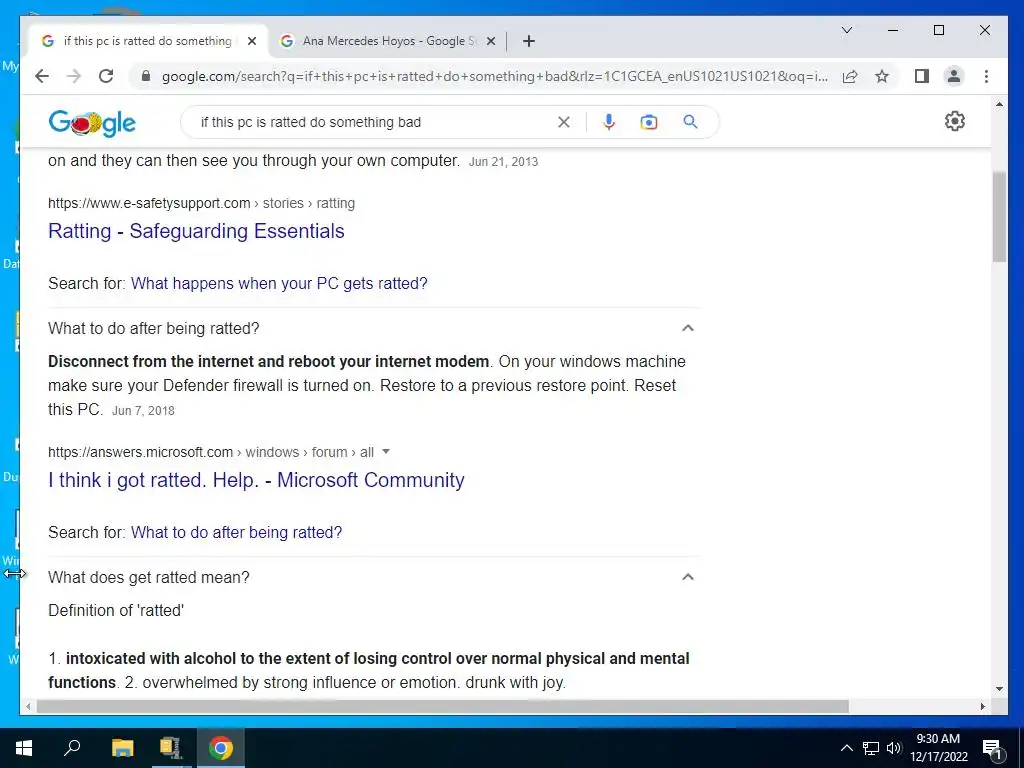Image resolution: width=1024 pixels, height=768 pixels.
Task: Search by image with the camera icon
Action: 648,122
